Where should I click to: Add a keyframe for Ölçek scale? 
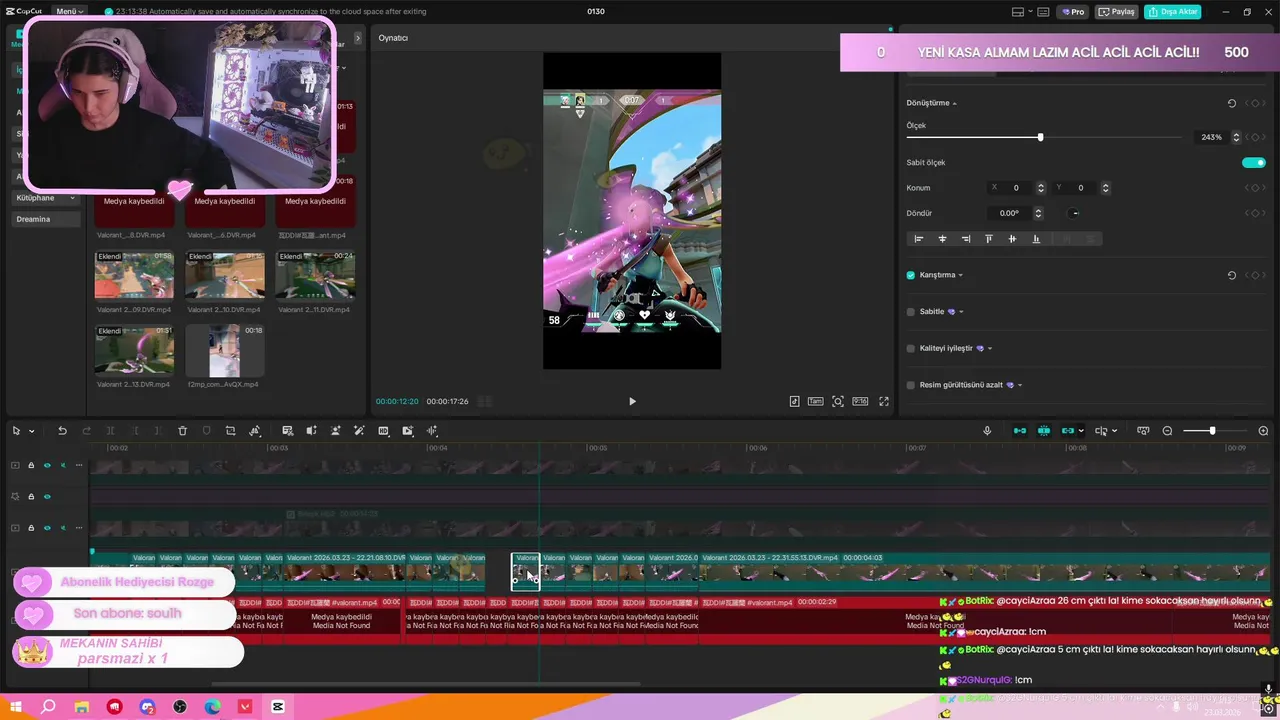[x=1255, y=137]
